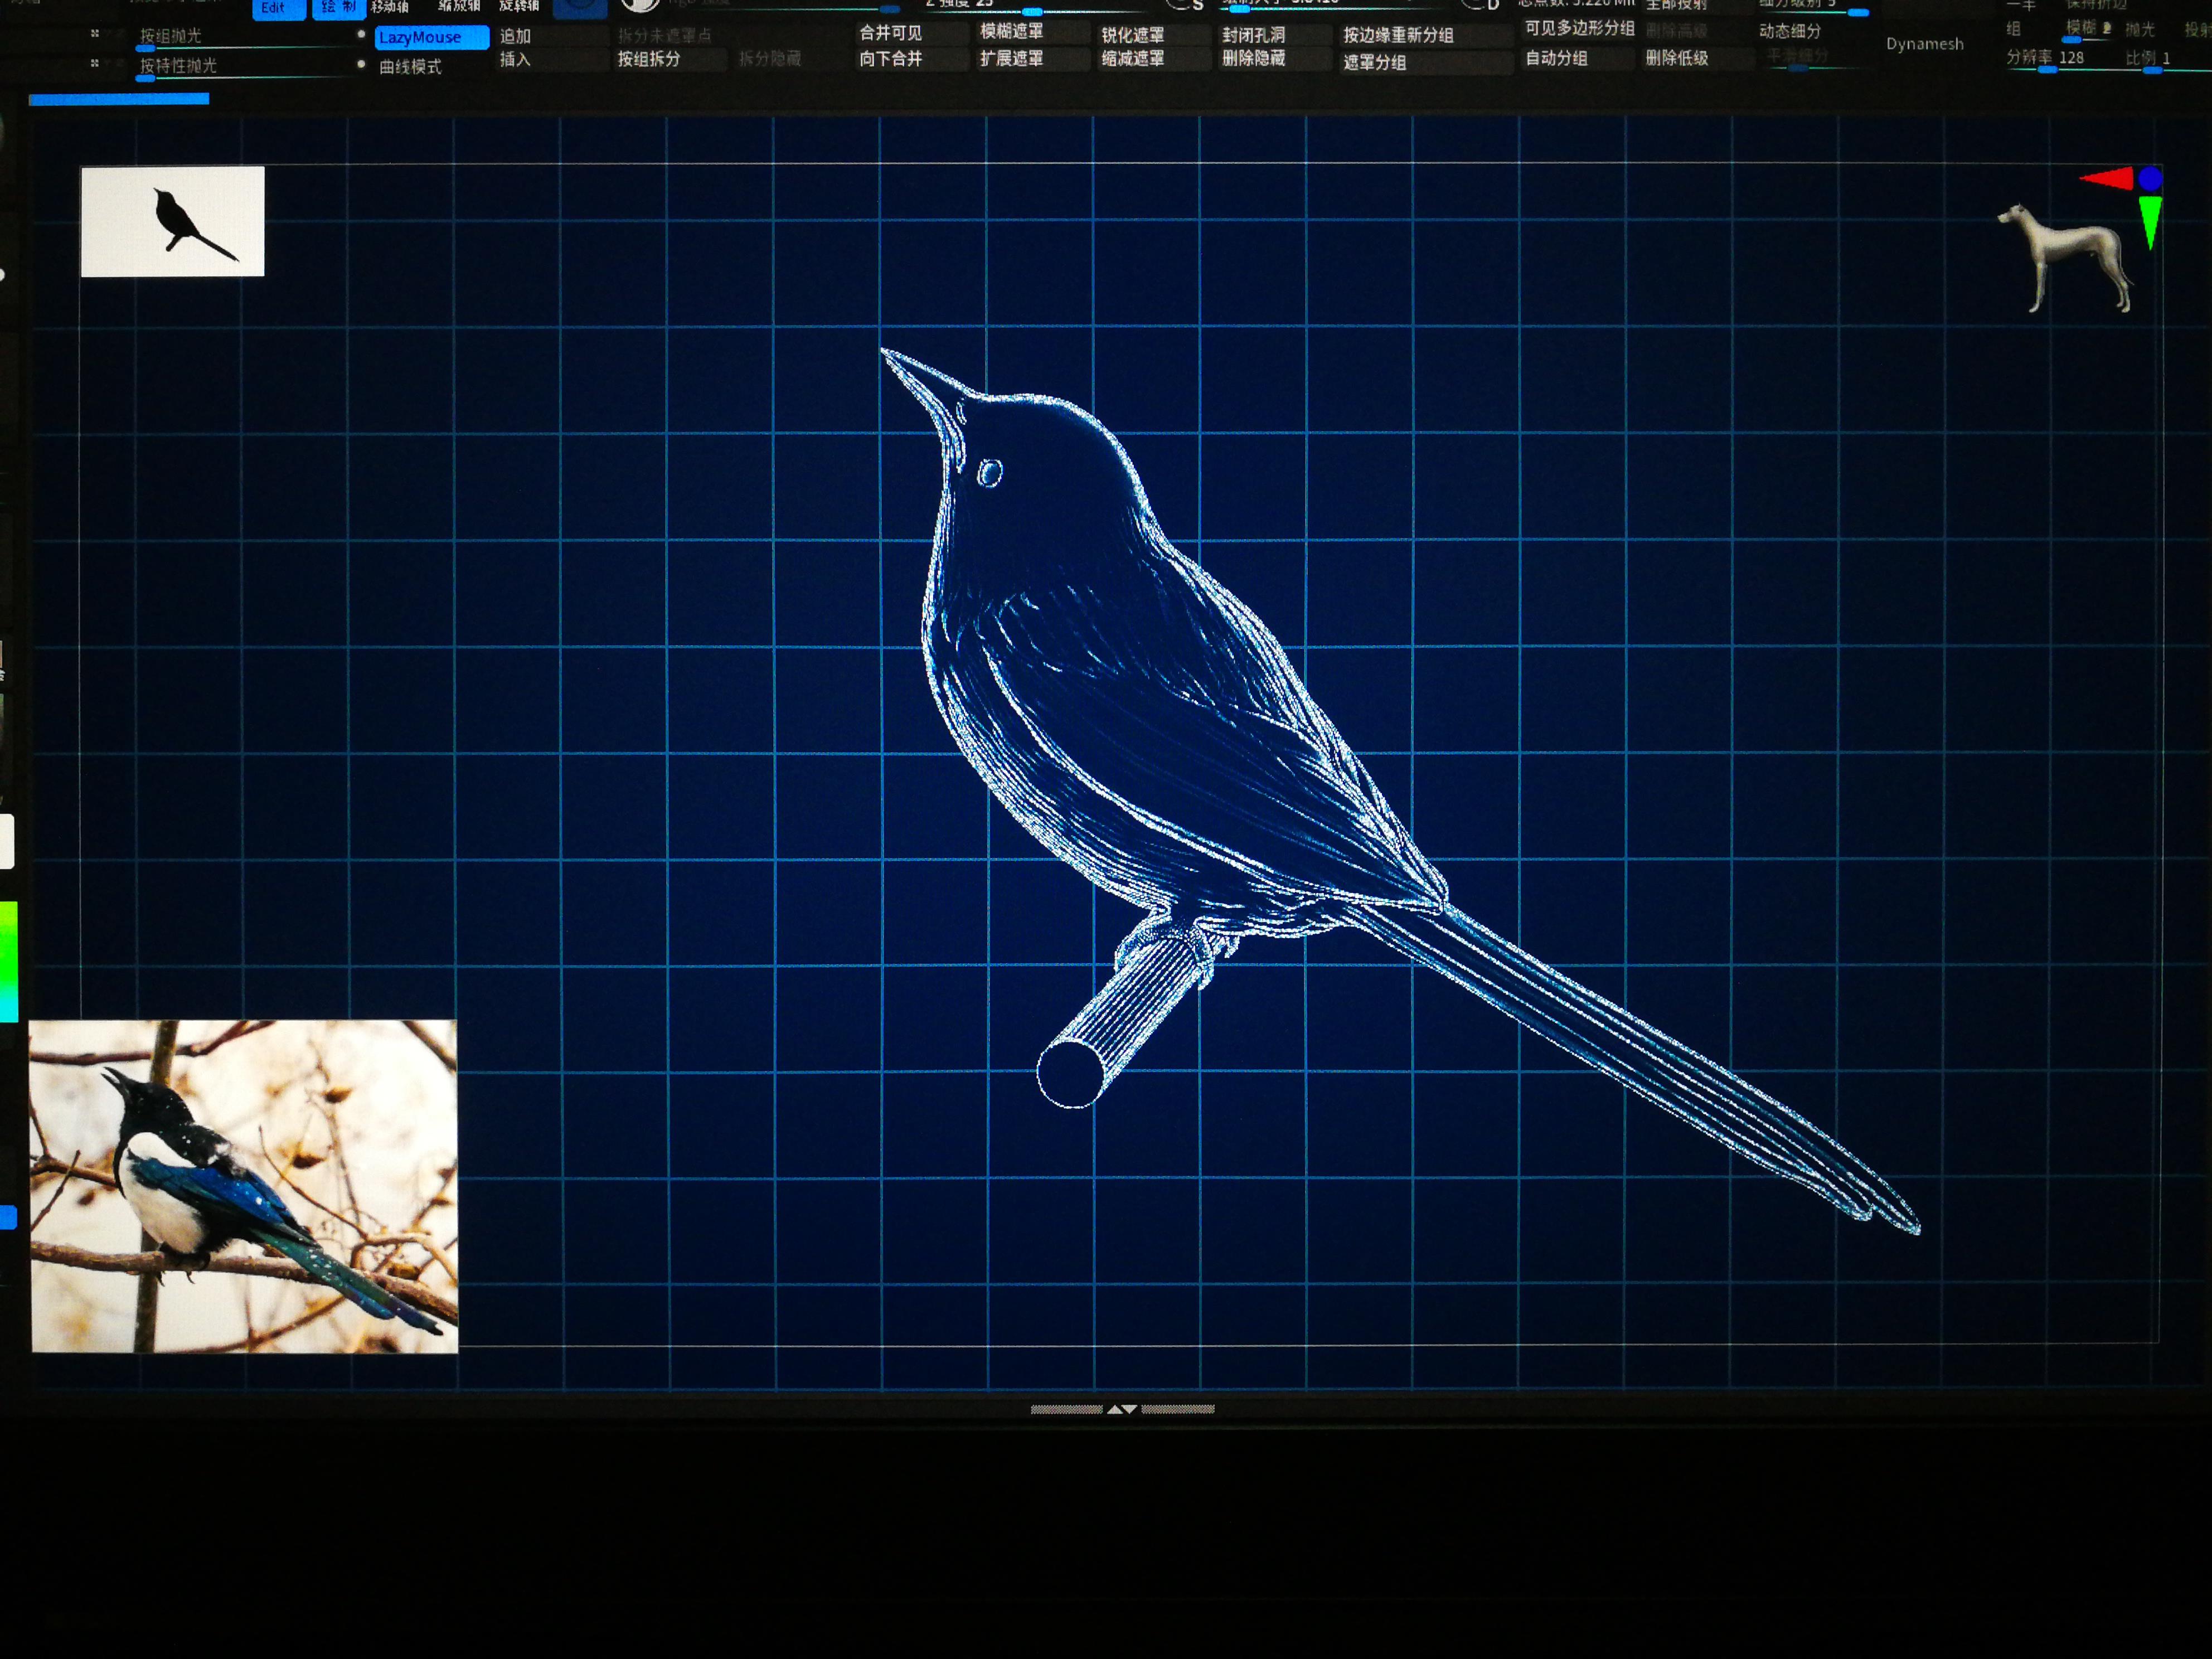Click 按组拆分 split by groups button
Screen dimensions: 2212x1659
[x=649, y=59]
